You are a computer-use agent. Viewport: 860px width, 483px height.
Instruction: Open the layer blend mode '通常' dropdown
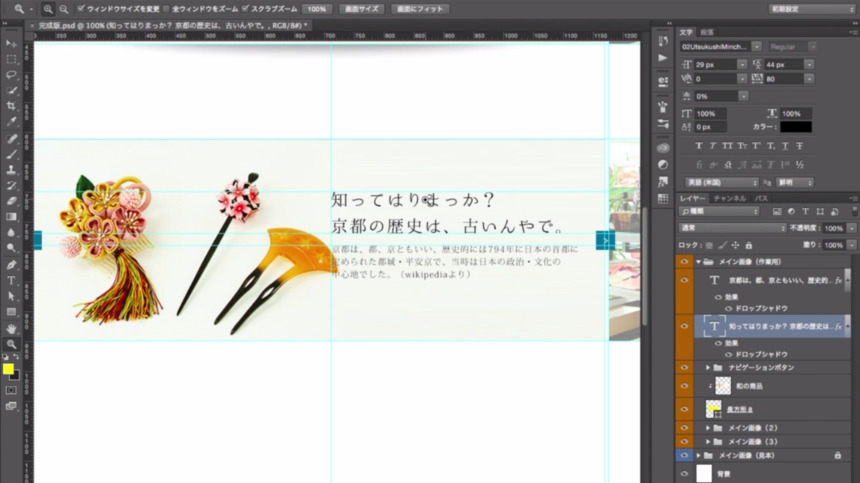click(x=733, y=228)
